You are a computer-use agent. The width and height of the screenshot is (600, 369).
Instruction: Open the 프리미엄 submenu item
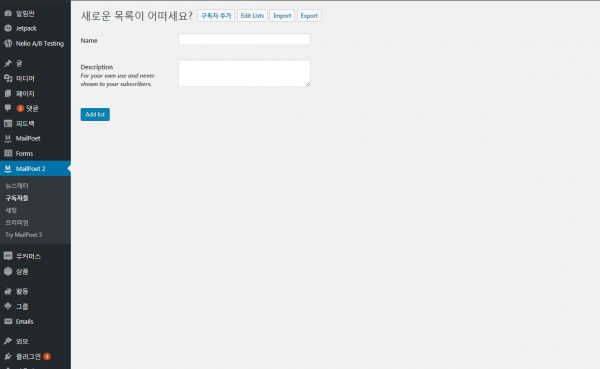17,222
